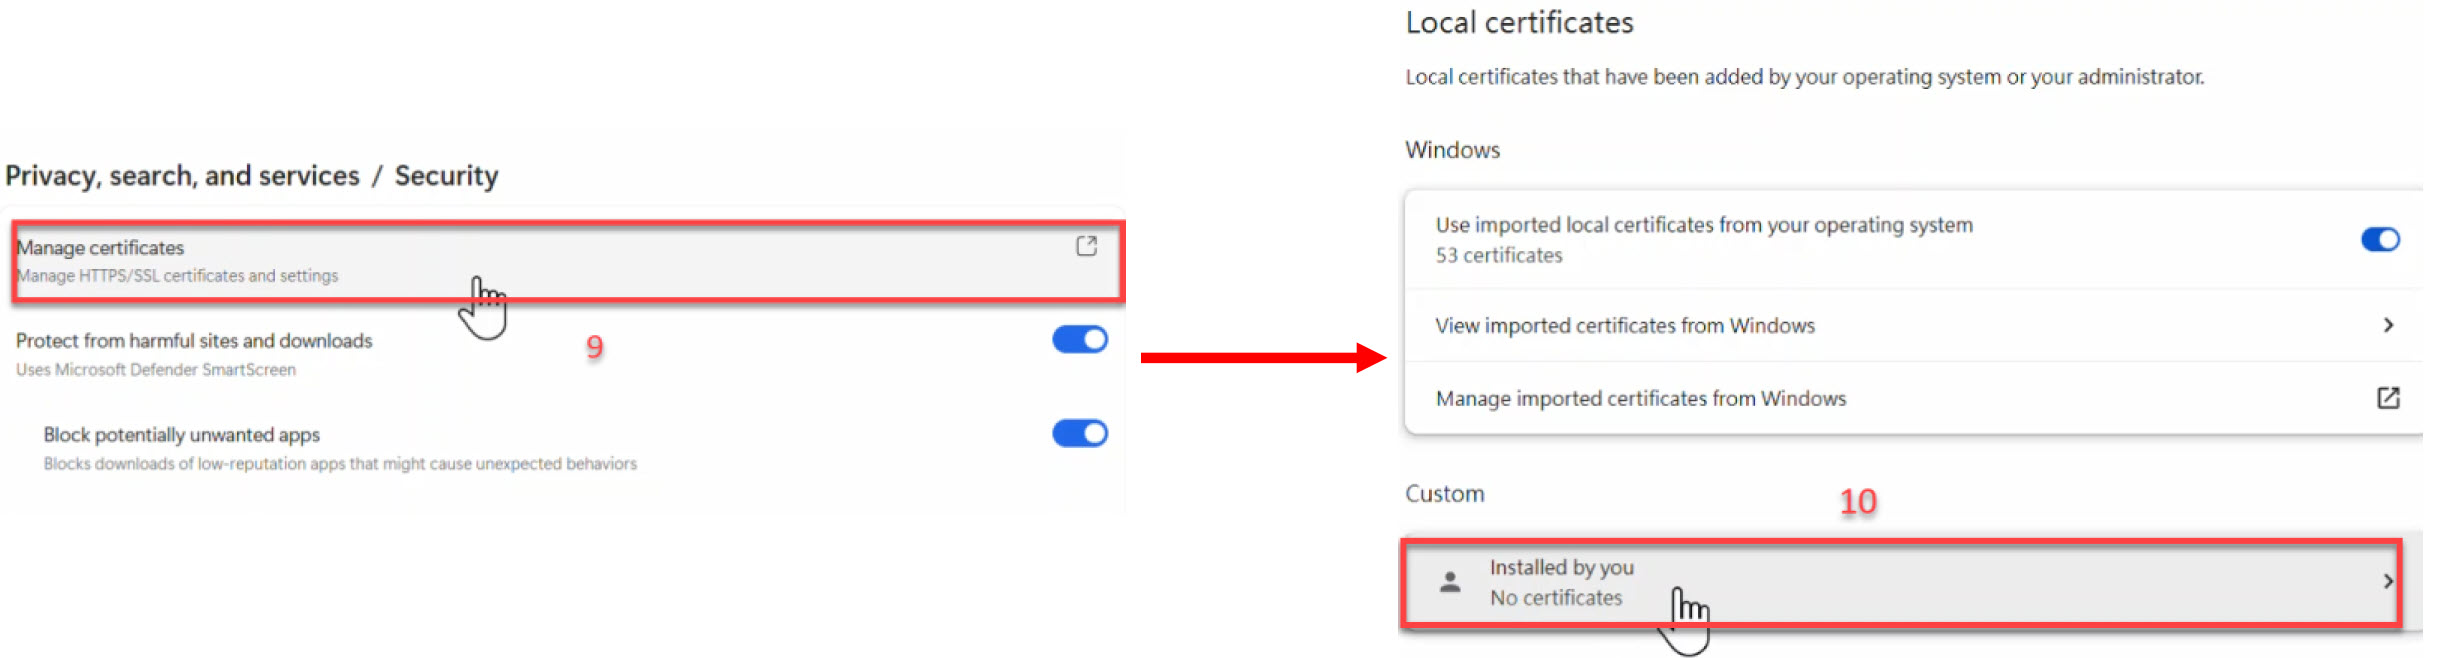Click the red step number 9 annotation
The image size is (2444, 658).
click(x=594, y=347)
